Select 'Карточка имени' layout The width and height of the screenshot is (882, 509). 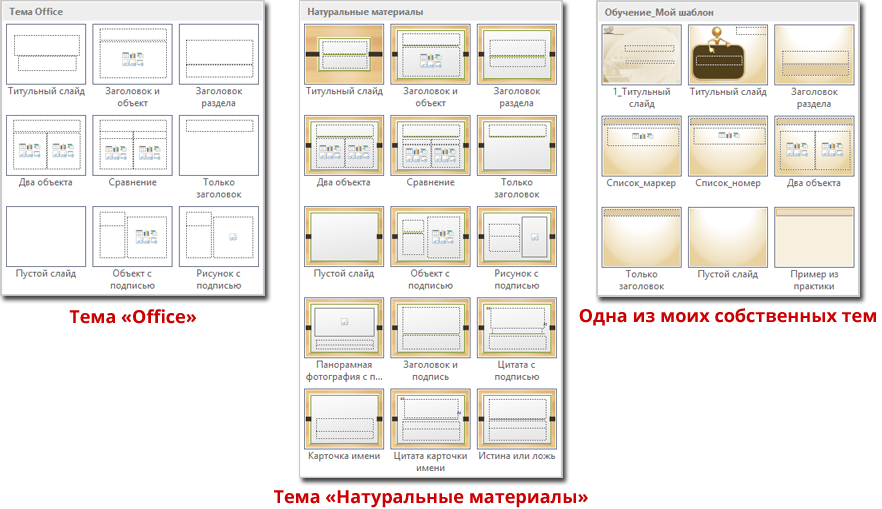(x=344, y=419)
